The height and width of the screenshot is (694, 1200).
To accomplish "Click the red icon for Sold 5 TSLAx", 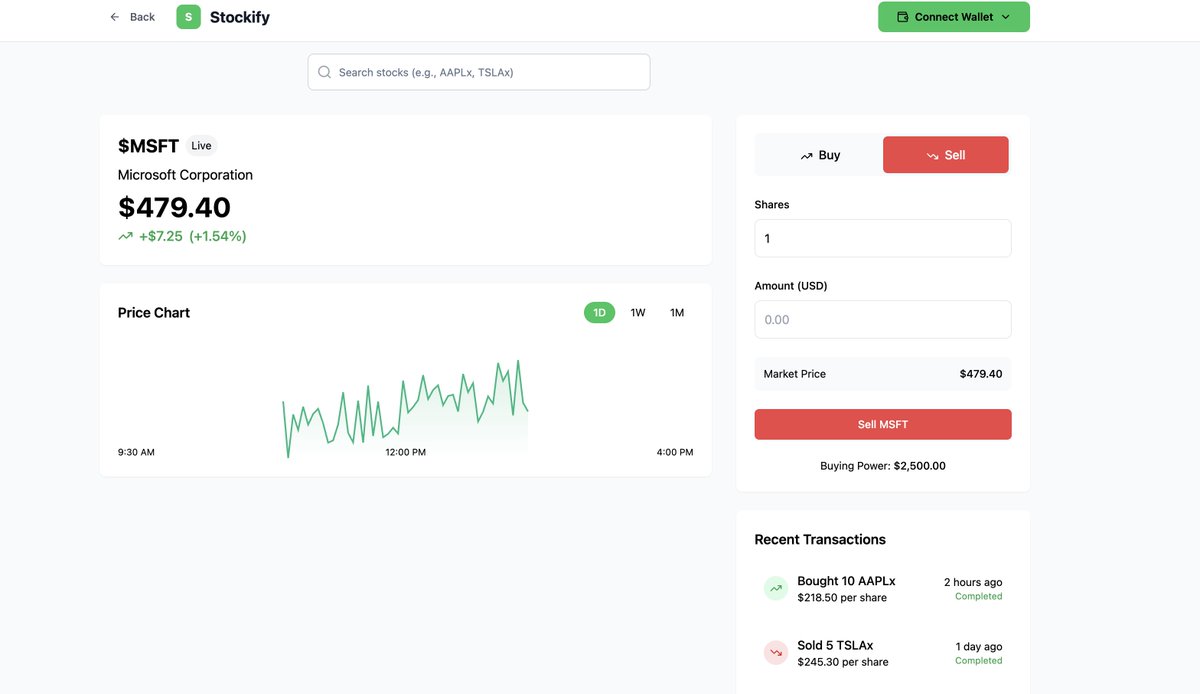I will (776, 653).
